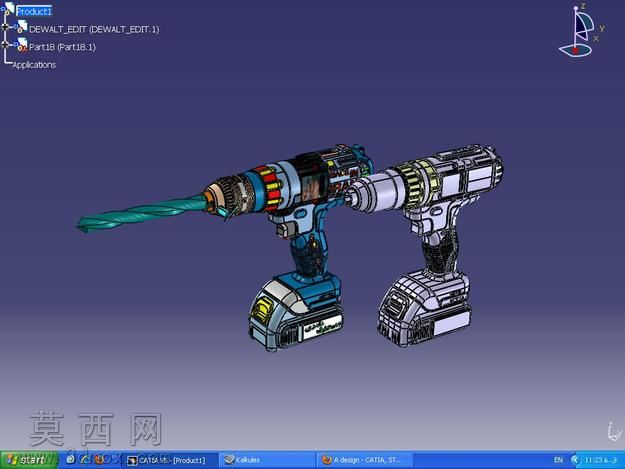Open the Windows Start menu
625x469 pixels.
tap(29, 460)
